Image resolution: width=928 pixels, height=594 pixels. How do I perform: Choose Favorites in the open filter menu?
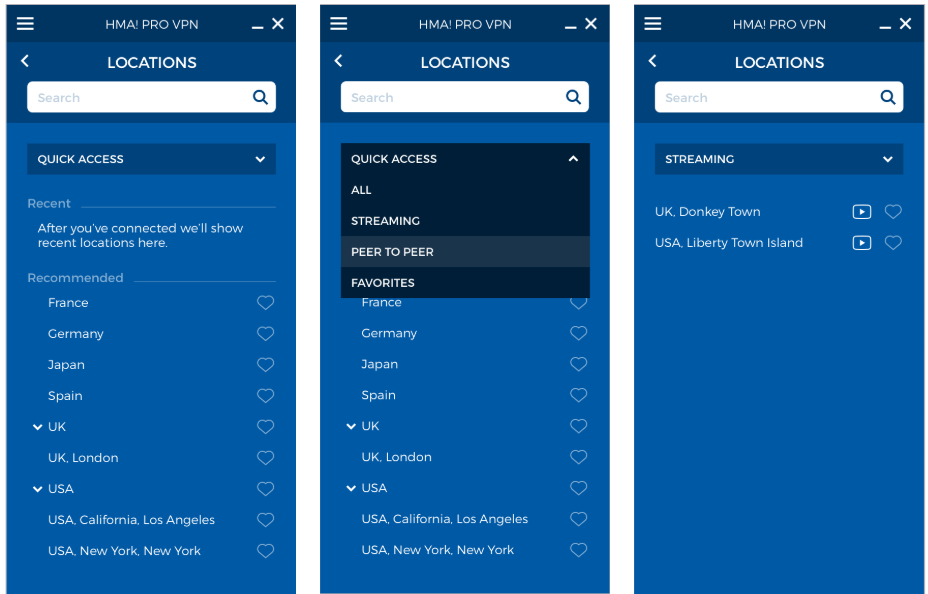[x=383, y=283]
